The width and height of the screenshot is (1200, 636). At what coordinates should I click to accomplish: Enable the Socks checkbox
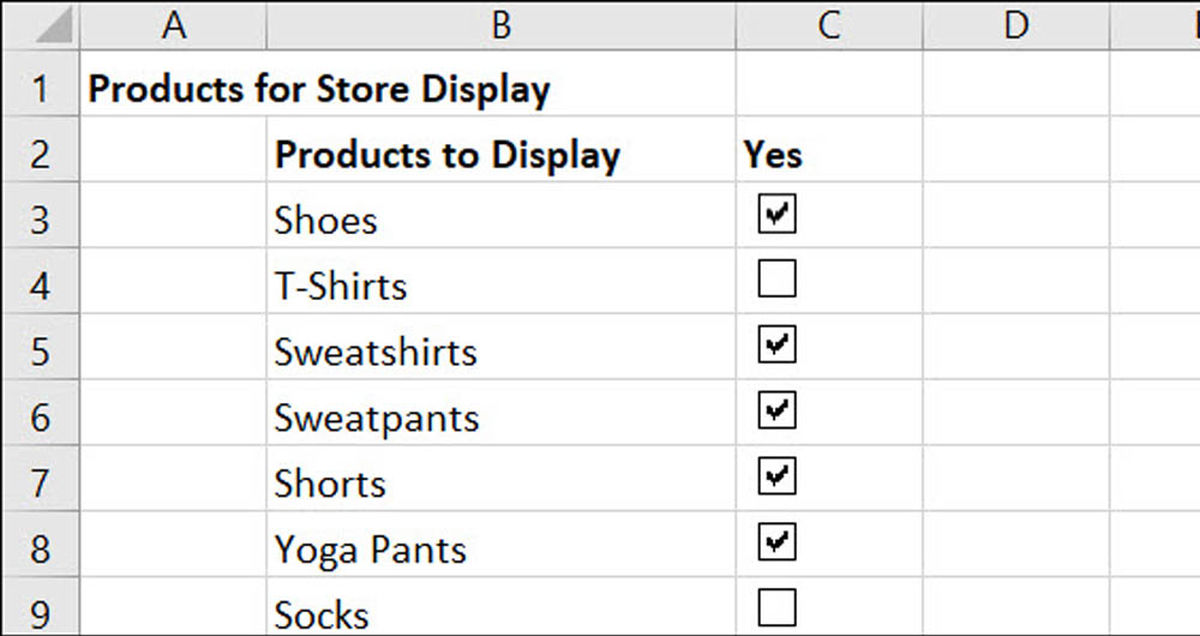coord(777,608)
